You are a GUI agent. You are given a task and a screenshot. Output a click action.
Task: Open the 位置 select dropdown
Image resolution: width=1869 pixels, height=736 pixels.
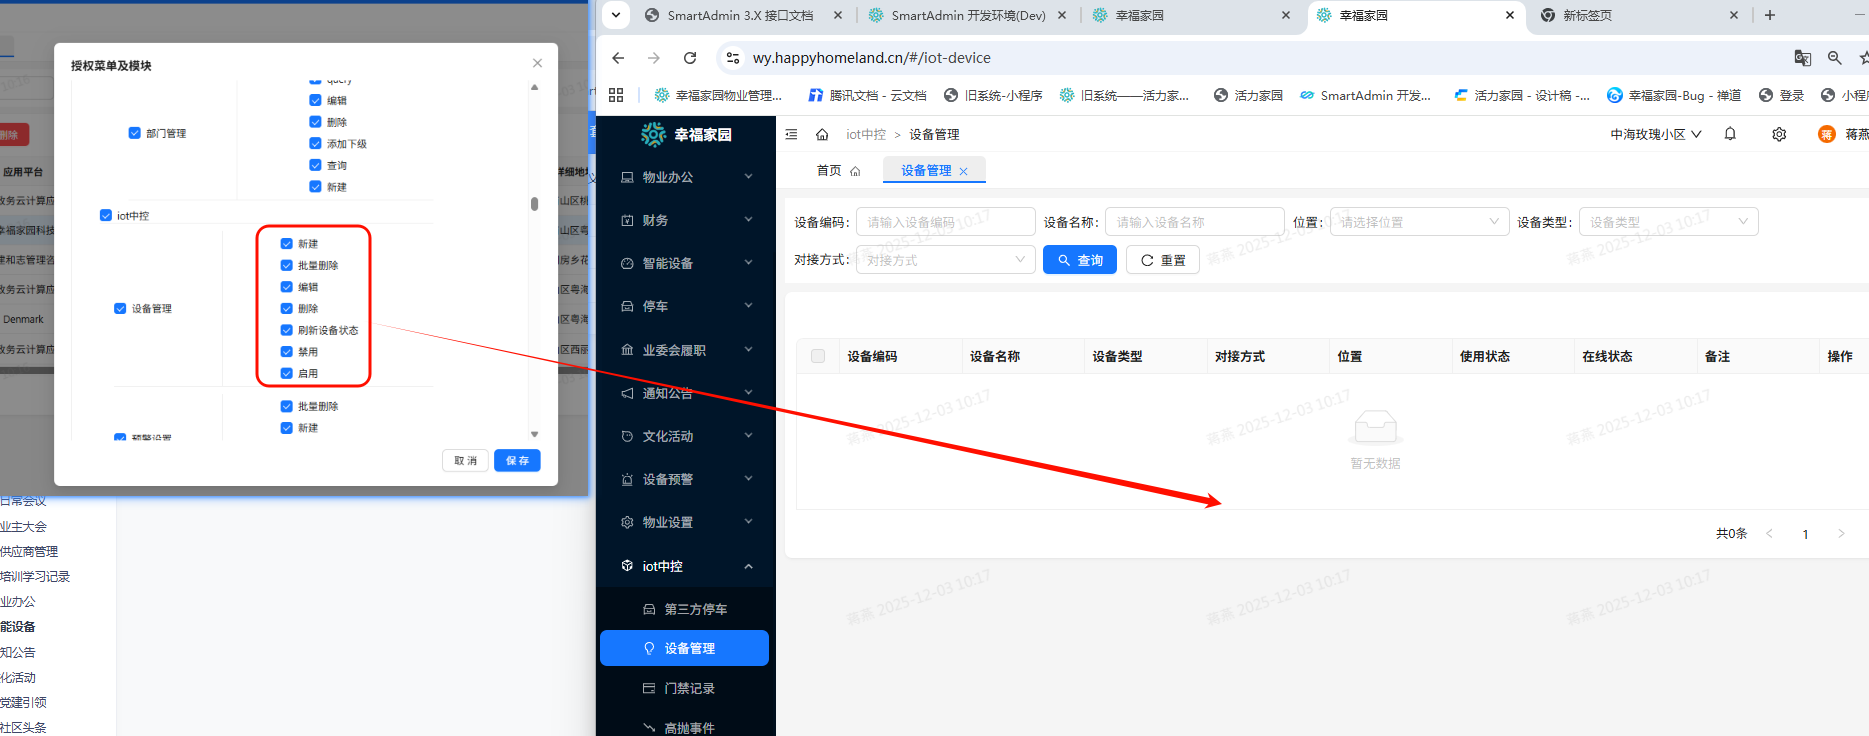pos(1419,222)
